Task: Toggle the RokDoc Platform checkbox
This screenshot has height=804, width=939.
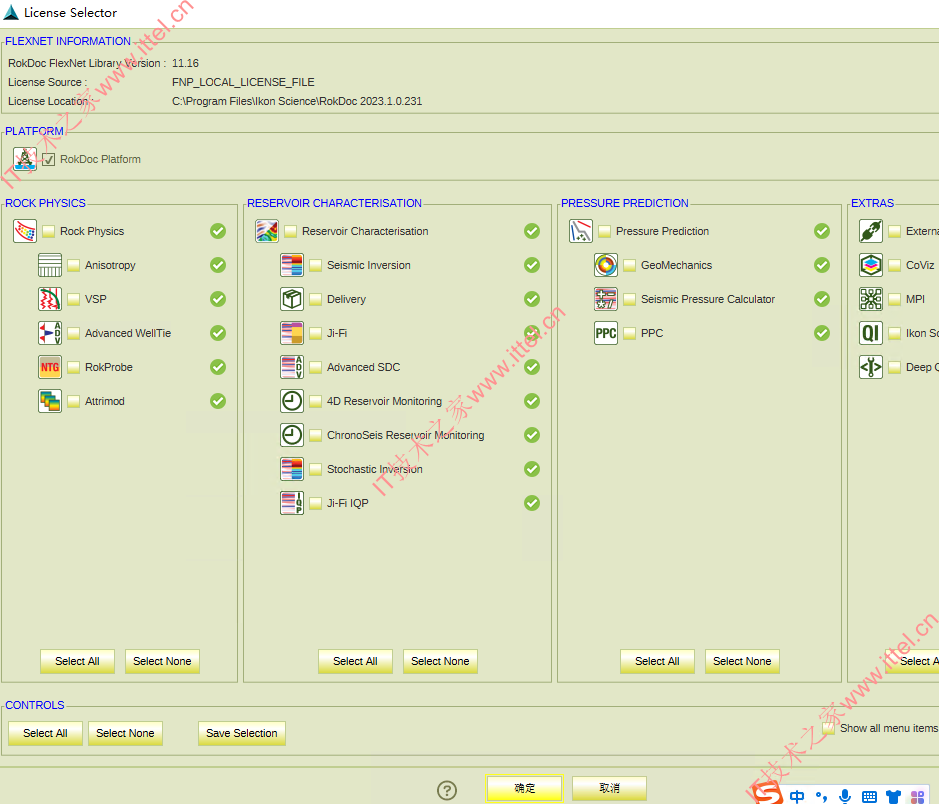Action: (x=49, y=159)
